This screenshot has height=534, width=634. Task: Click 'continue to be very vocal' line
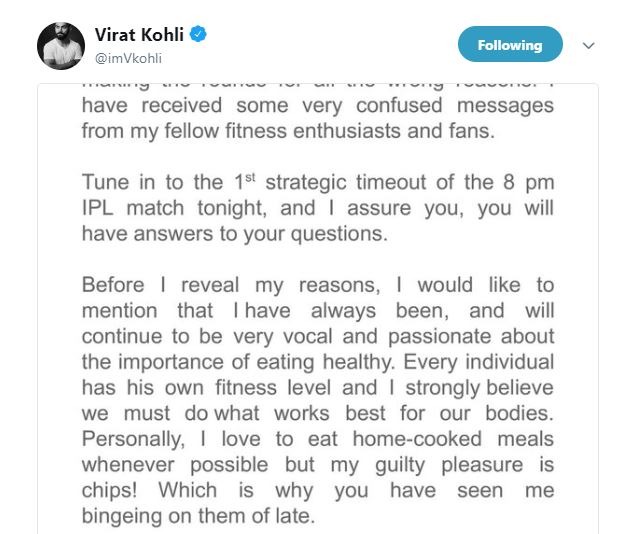tap(318, 336)
